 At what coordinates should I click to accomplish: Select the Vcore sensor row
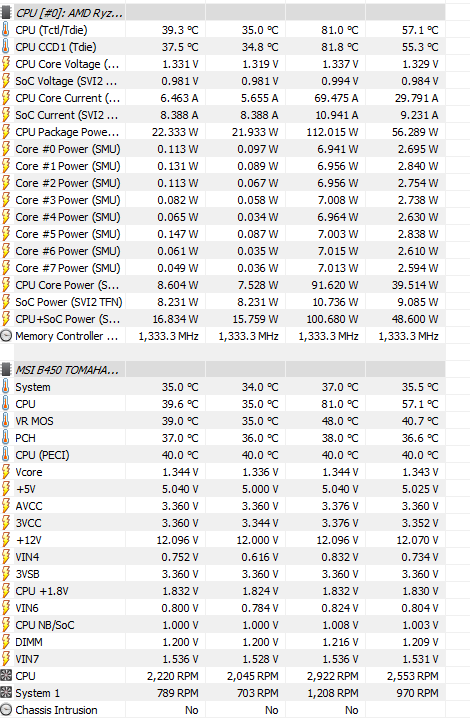tap(223, 472)
